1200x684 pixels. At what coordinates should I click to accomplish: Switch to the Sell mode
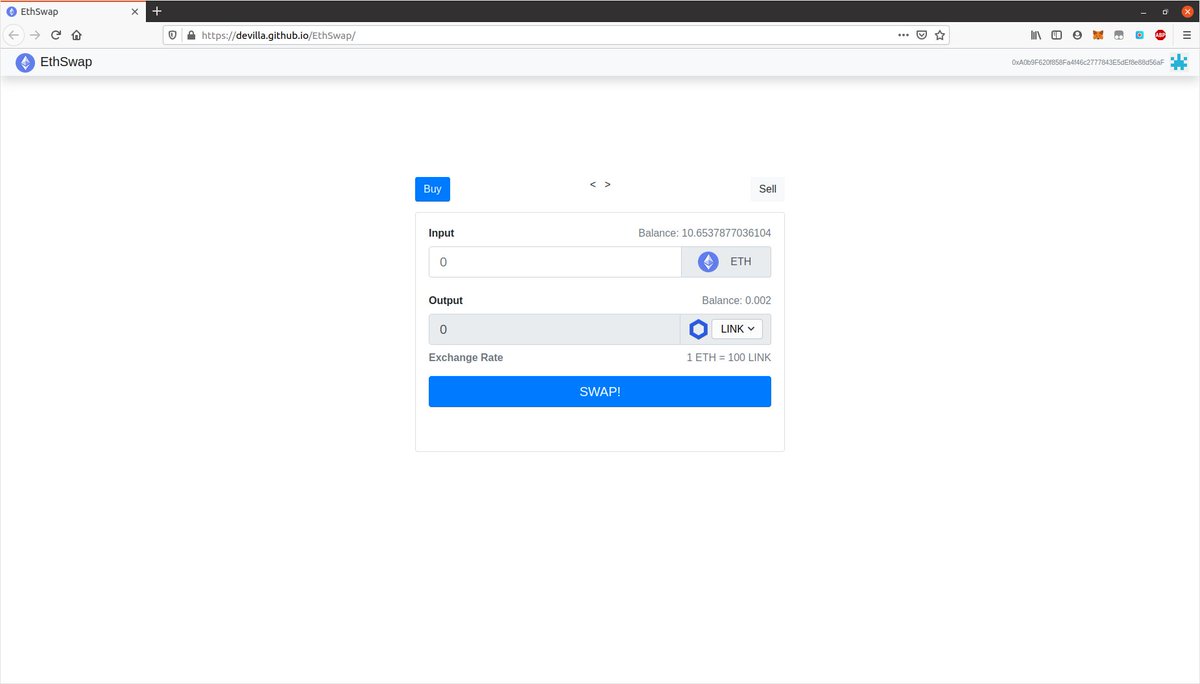(x=767, y=189)
